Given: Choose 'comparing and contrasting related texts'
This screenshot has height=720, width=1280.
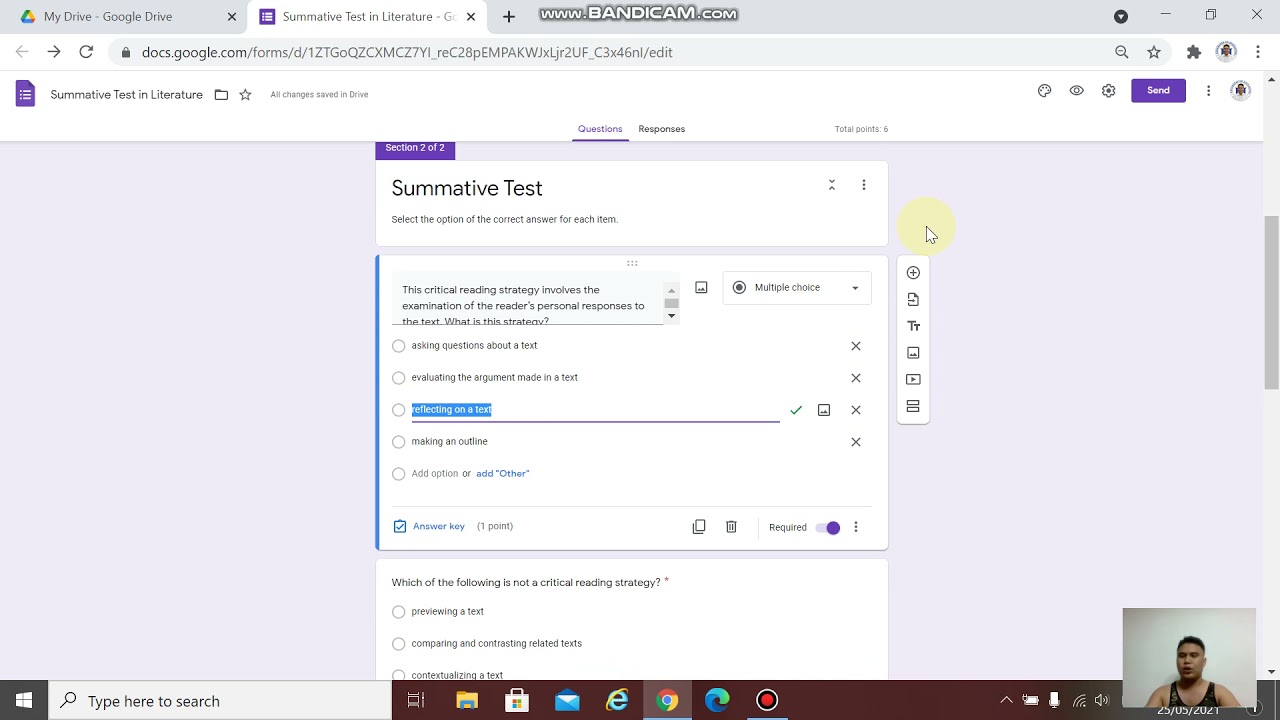Looking at the screenshot, I should point(399,644).
